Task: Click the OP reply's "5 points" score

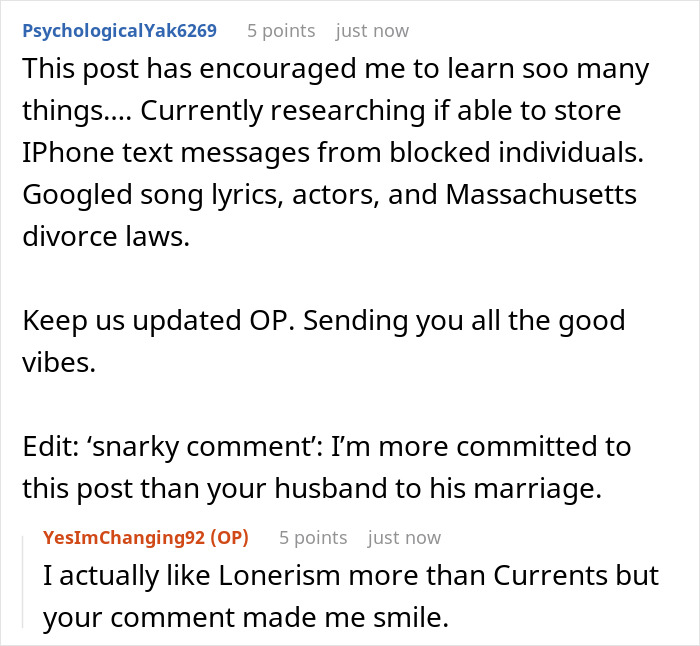Action: pyautogui.click(x=313, y=538)
